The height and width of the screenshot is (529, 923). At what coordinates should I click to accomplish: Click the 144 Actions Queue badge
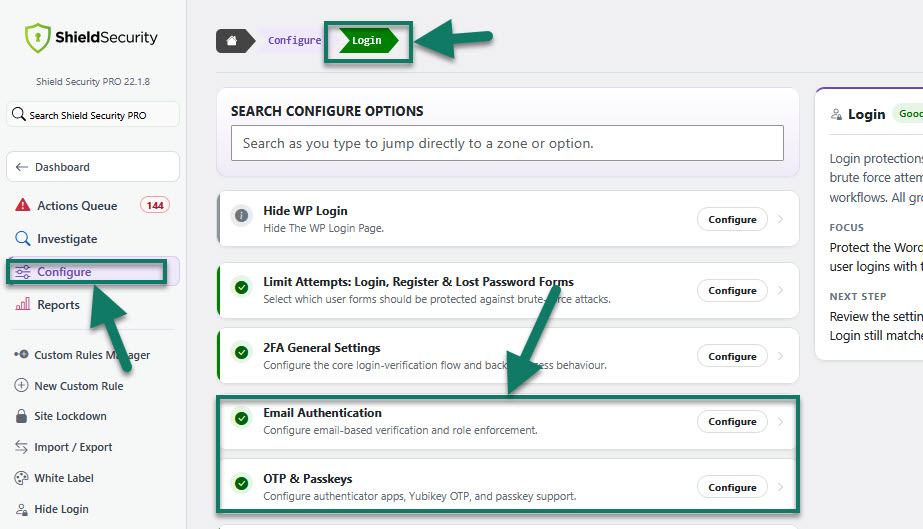(x=155, y=205)
